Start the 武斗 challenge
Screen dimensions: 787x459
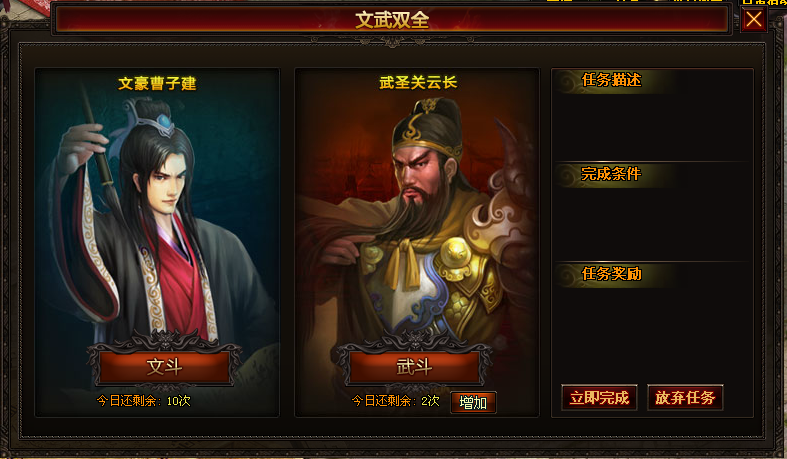point(414,367)
